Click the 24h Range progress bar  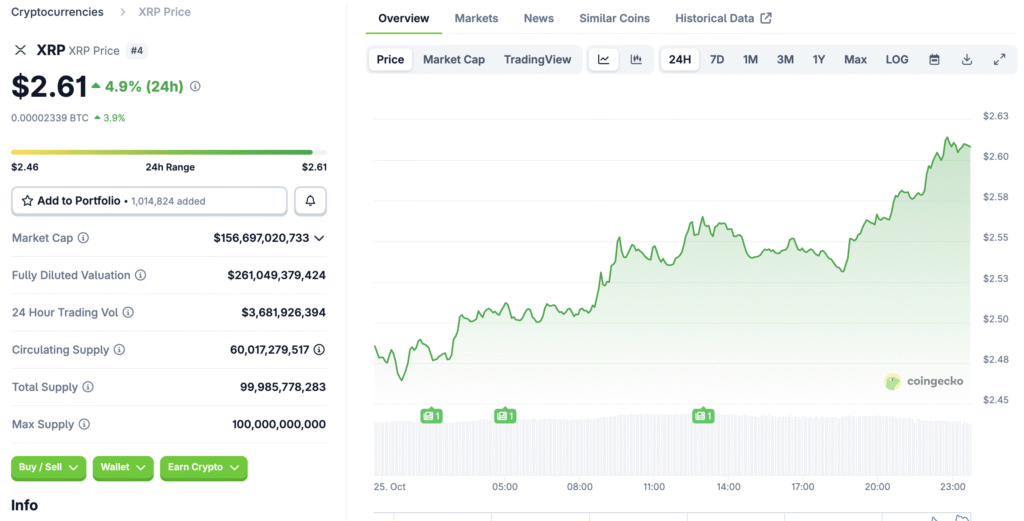(x=169, y=152)
